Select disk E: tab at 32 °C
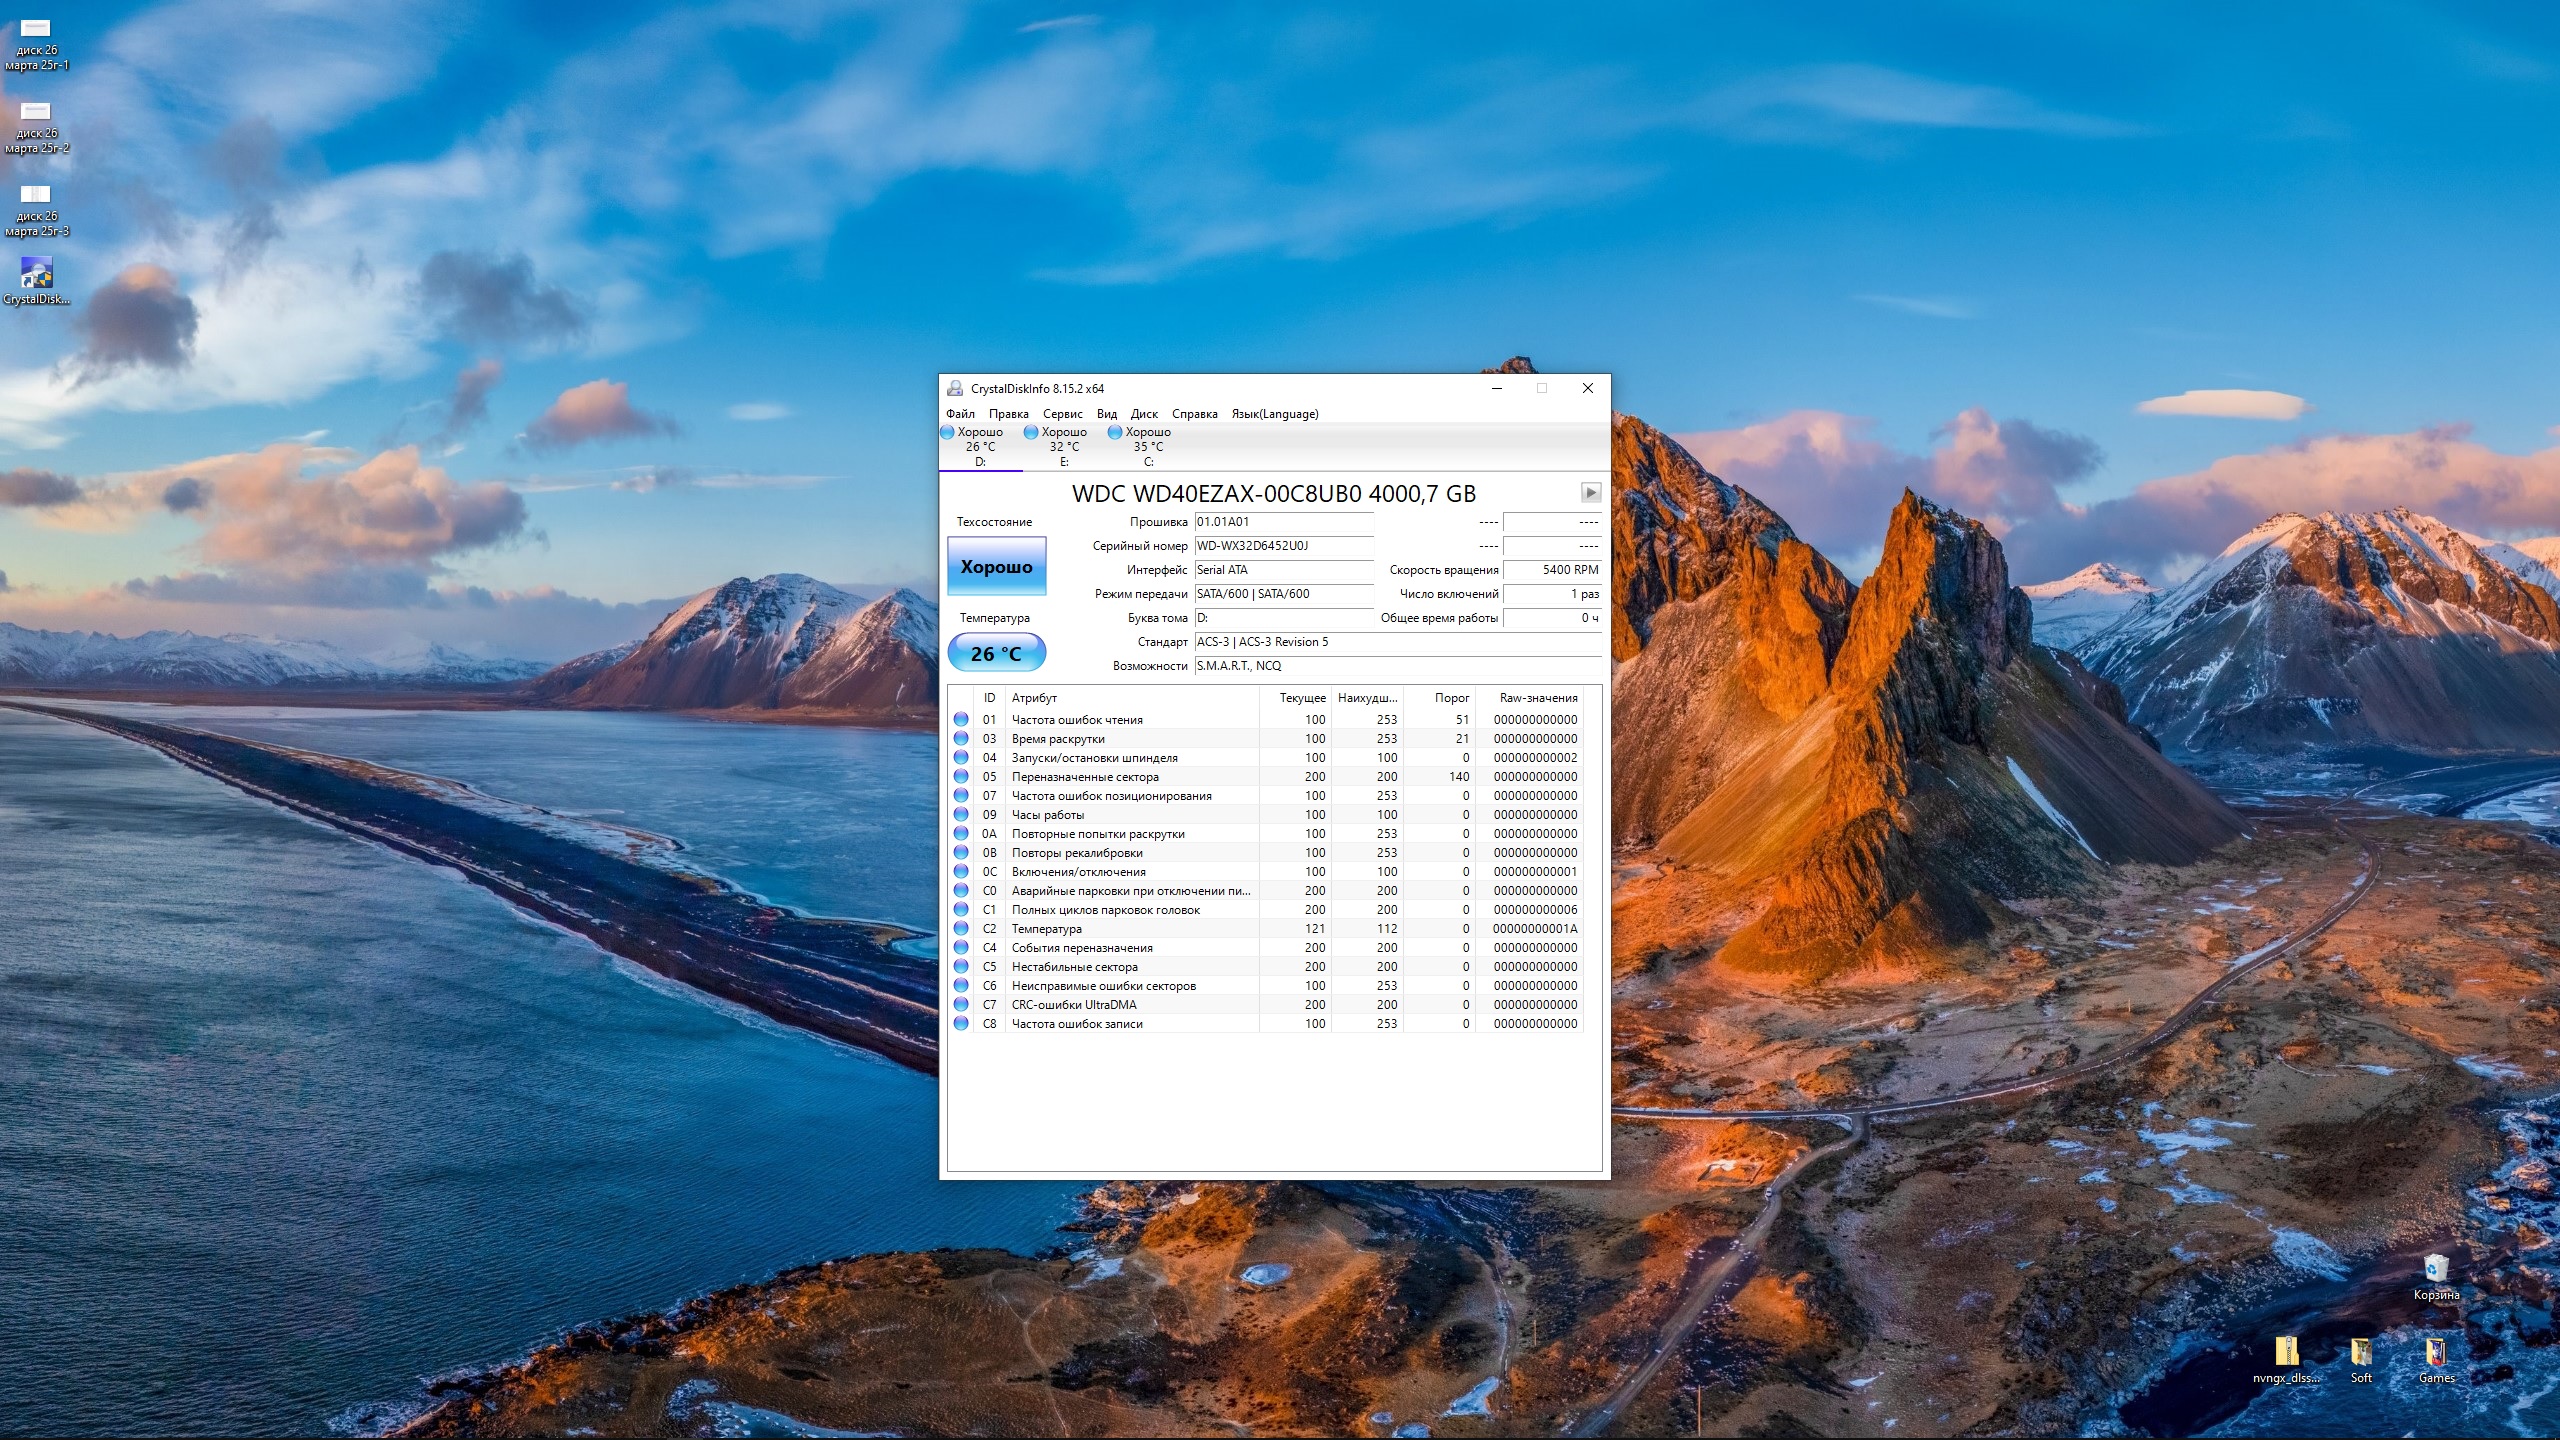The width and height of the screenshot is (2560, 1440). click(x=1063, y=446)
